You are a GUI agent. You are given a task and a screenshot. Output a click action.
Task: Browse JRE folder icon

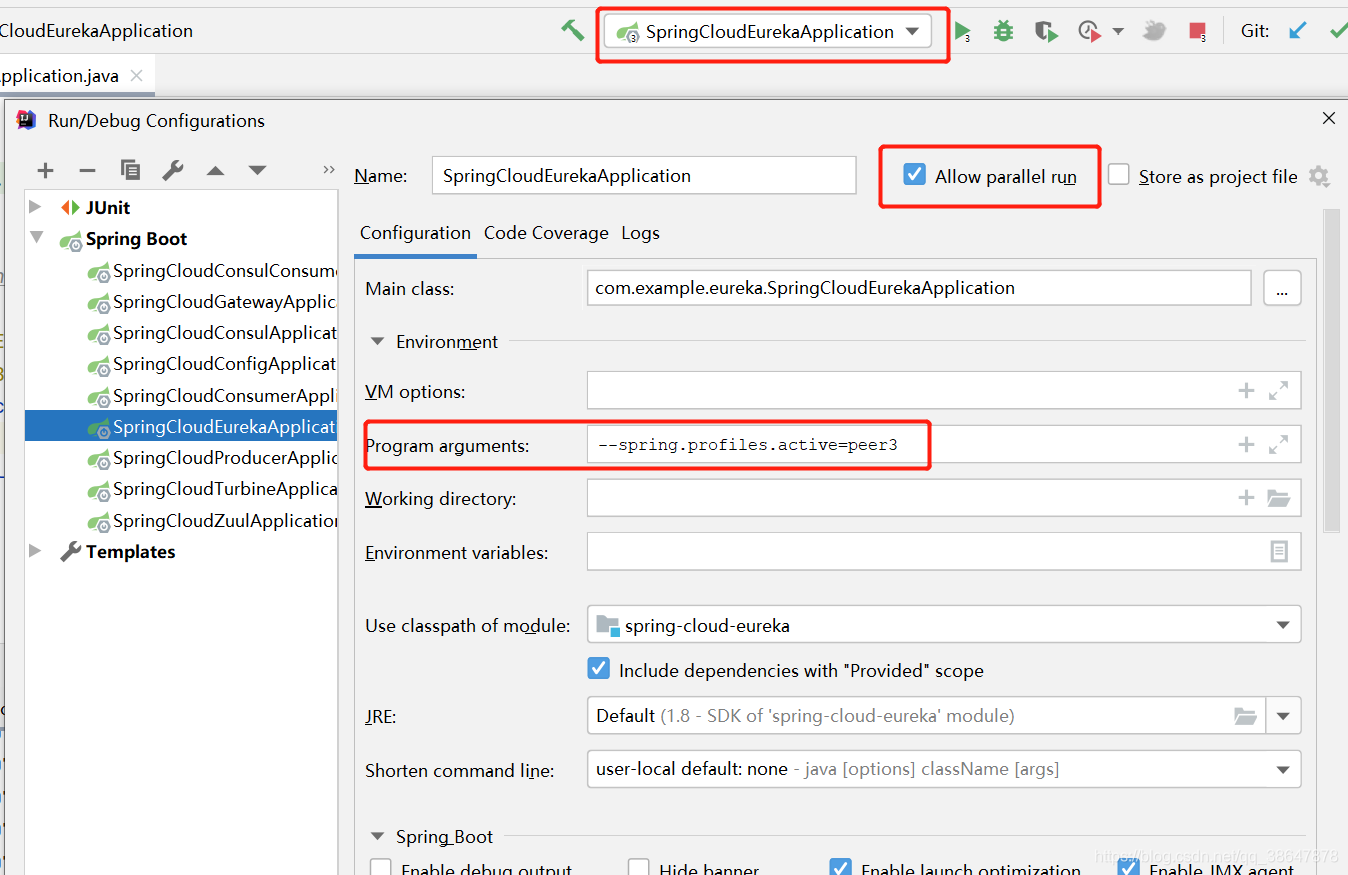[x=1245, y=716]
